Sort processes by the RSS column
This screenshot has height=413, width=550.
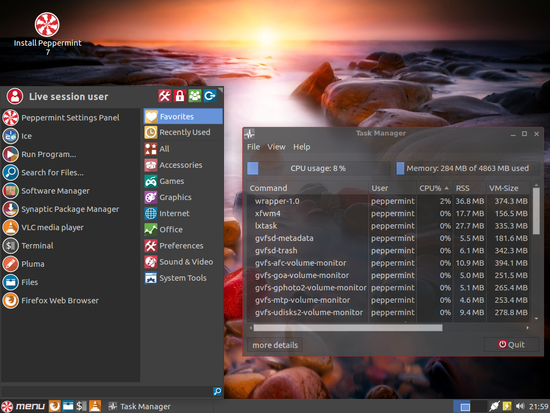(469, 188)
